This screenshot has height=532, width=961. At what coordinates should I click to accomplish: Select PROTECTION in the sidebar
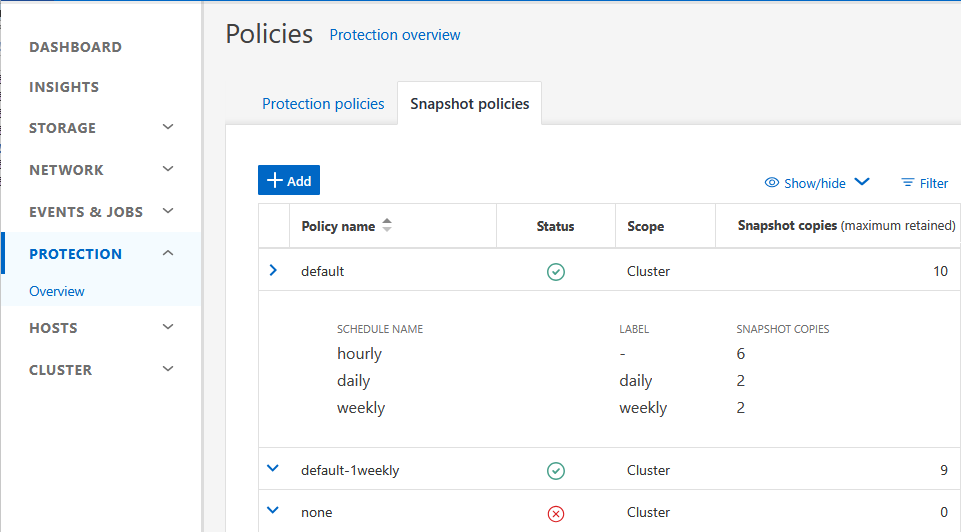[75, 254]
